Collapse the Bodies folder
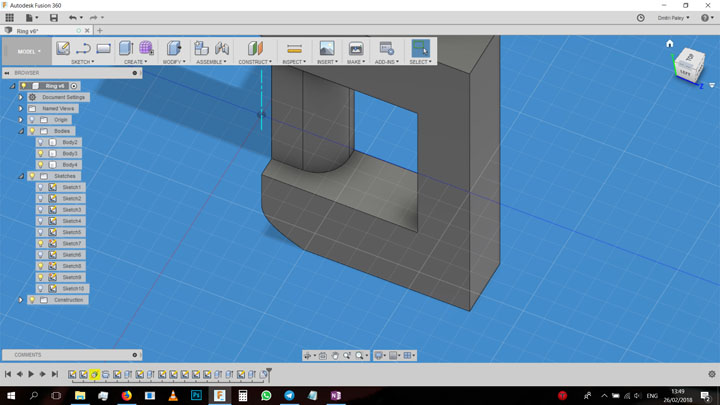This screenshot has width=720, height=405. tap(21, 131)
